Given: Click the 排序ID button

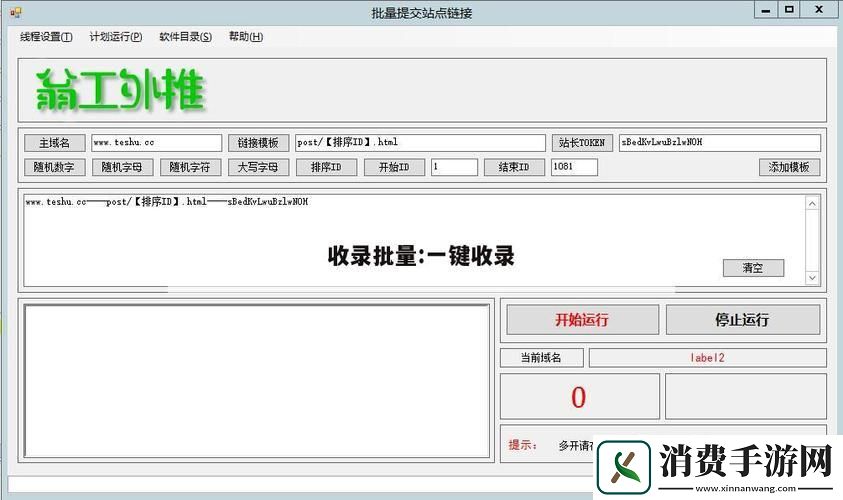Looking at the screenshot, I should (326, 167).
